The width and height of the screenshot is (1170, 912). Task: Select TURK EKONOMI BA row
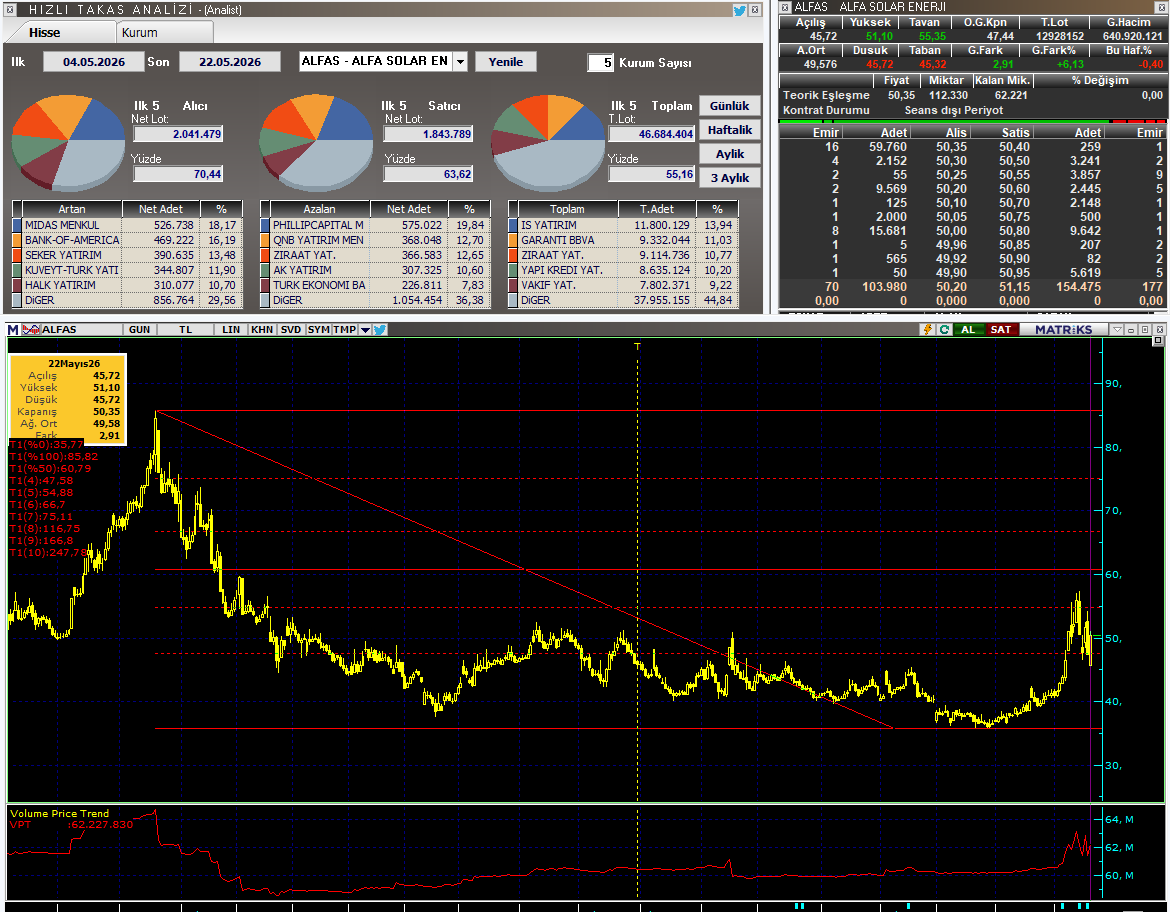[x=375, y=284]
